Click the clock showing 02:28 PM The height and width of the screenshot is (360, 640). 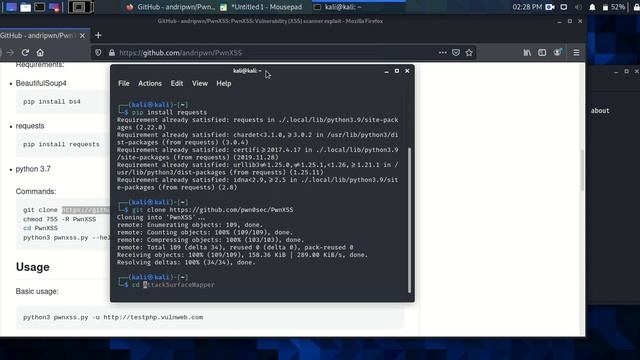pyautogui.click(x=527, y=7)
